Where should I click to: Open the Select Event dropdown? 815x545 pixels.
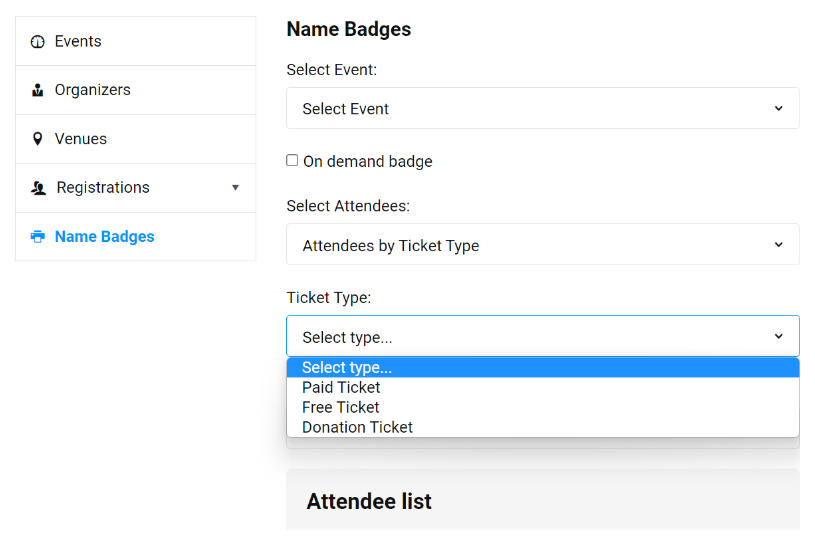543,108
